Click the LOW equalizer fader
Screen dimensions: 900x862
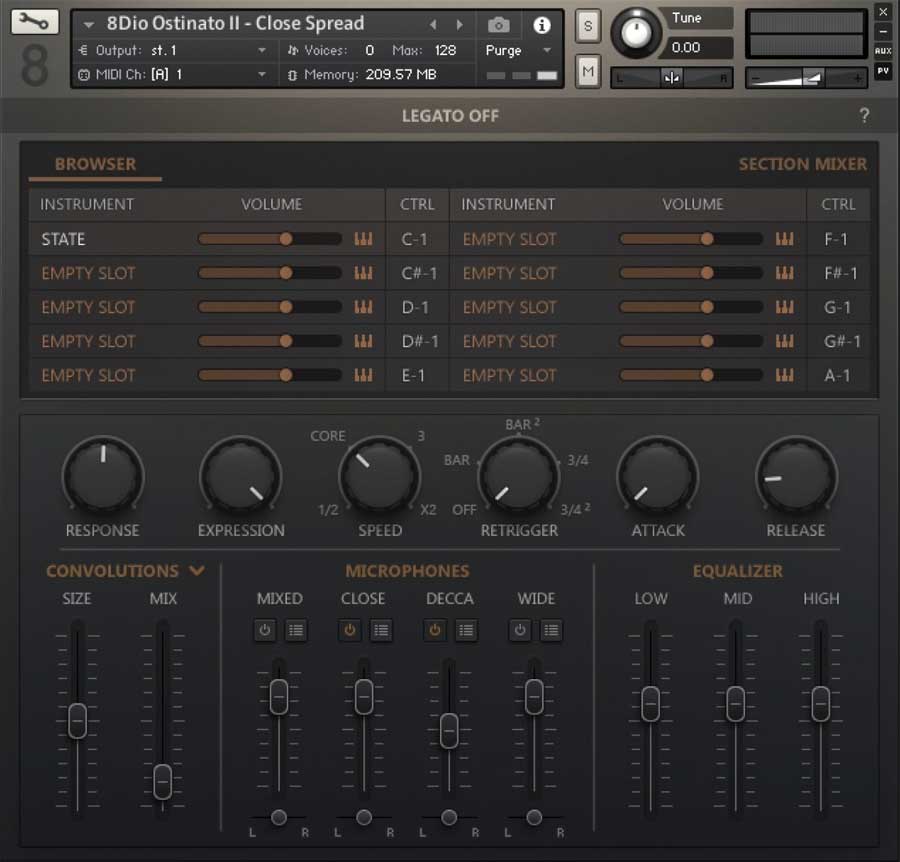[650, 704]
